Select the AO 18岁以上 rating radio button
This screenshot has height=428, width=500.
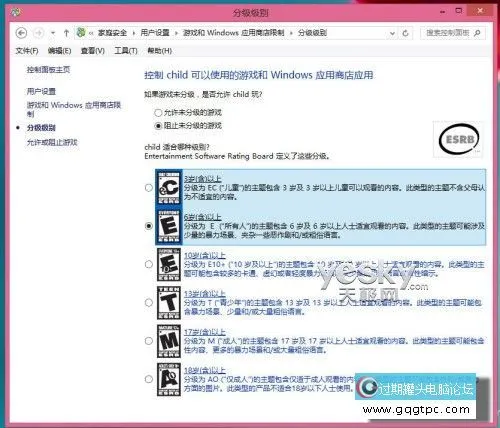[x=149, y=379]
